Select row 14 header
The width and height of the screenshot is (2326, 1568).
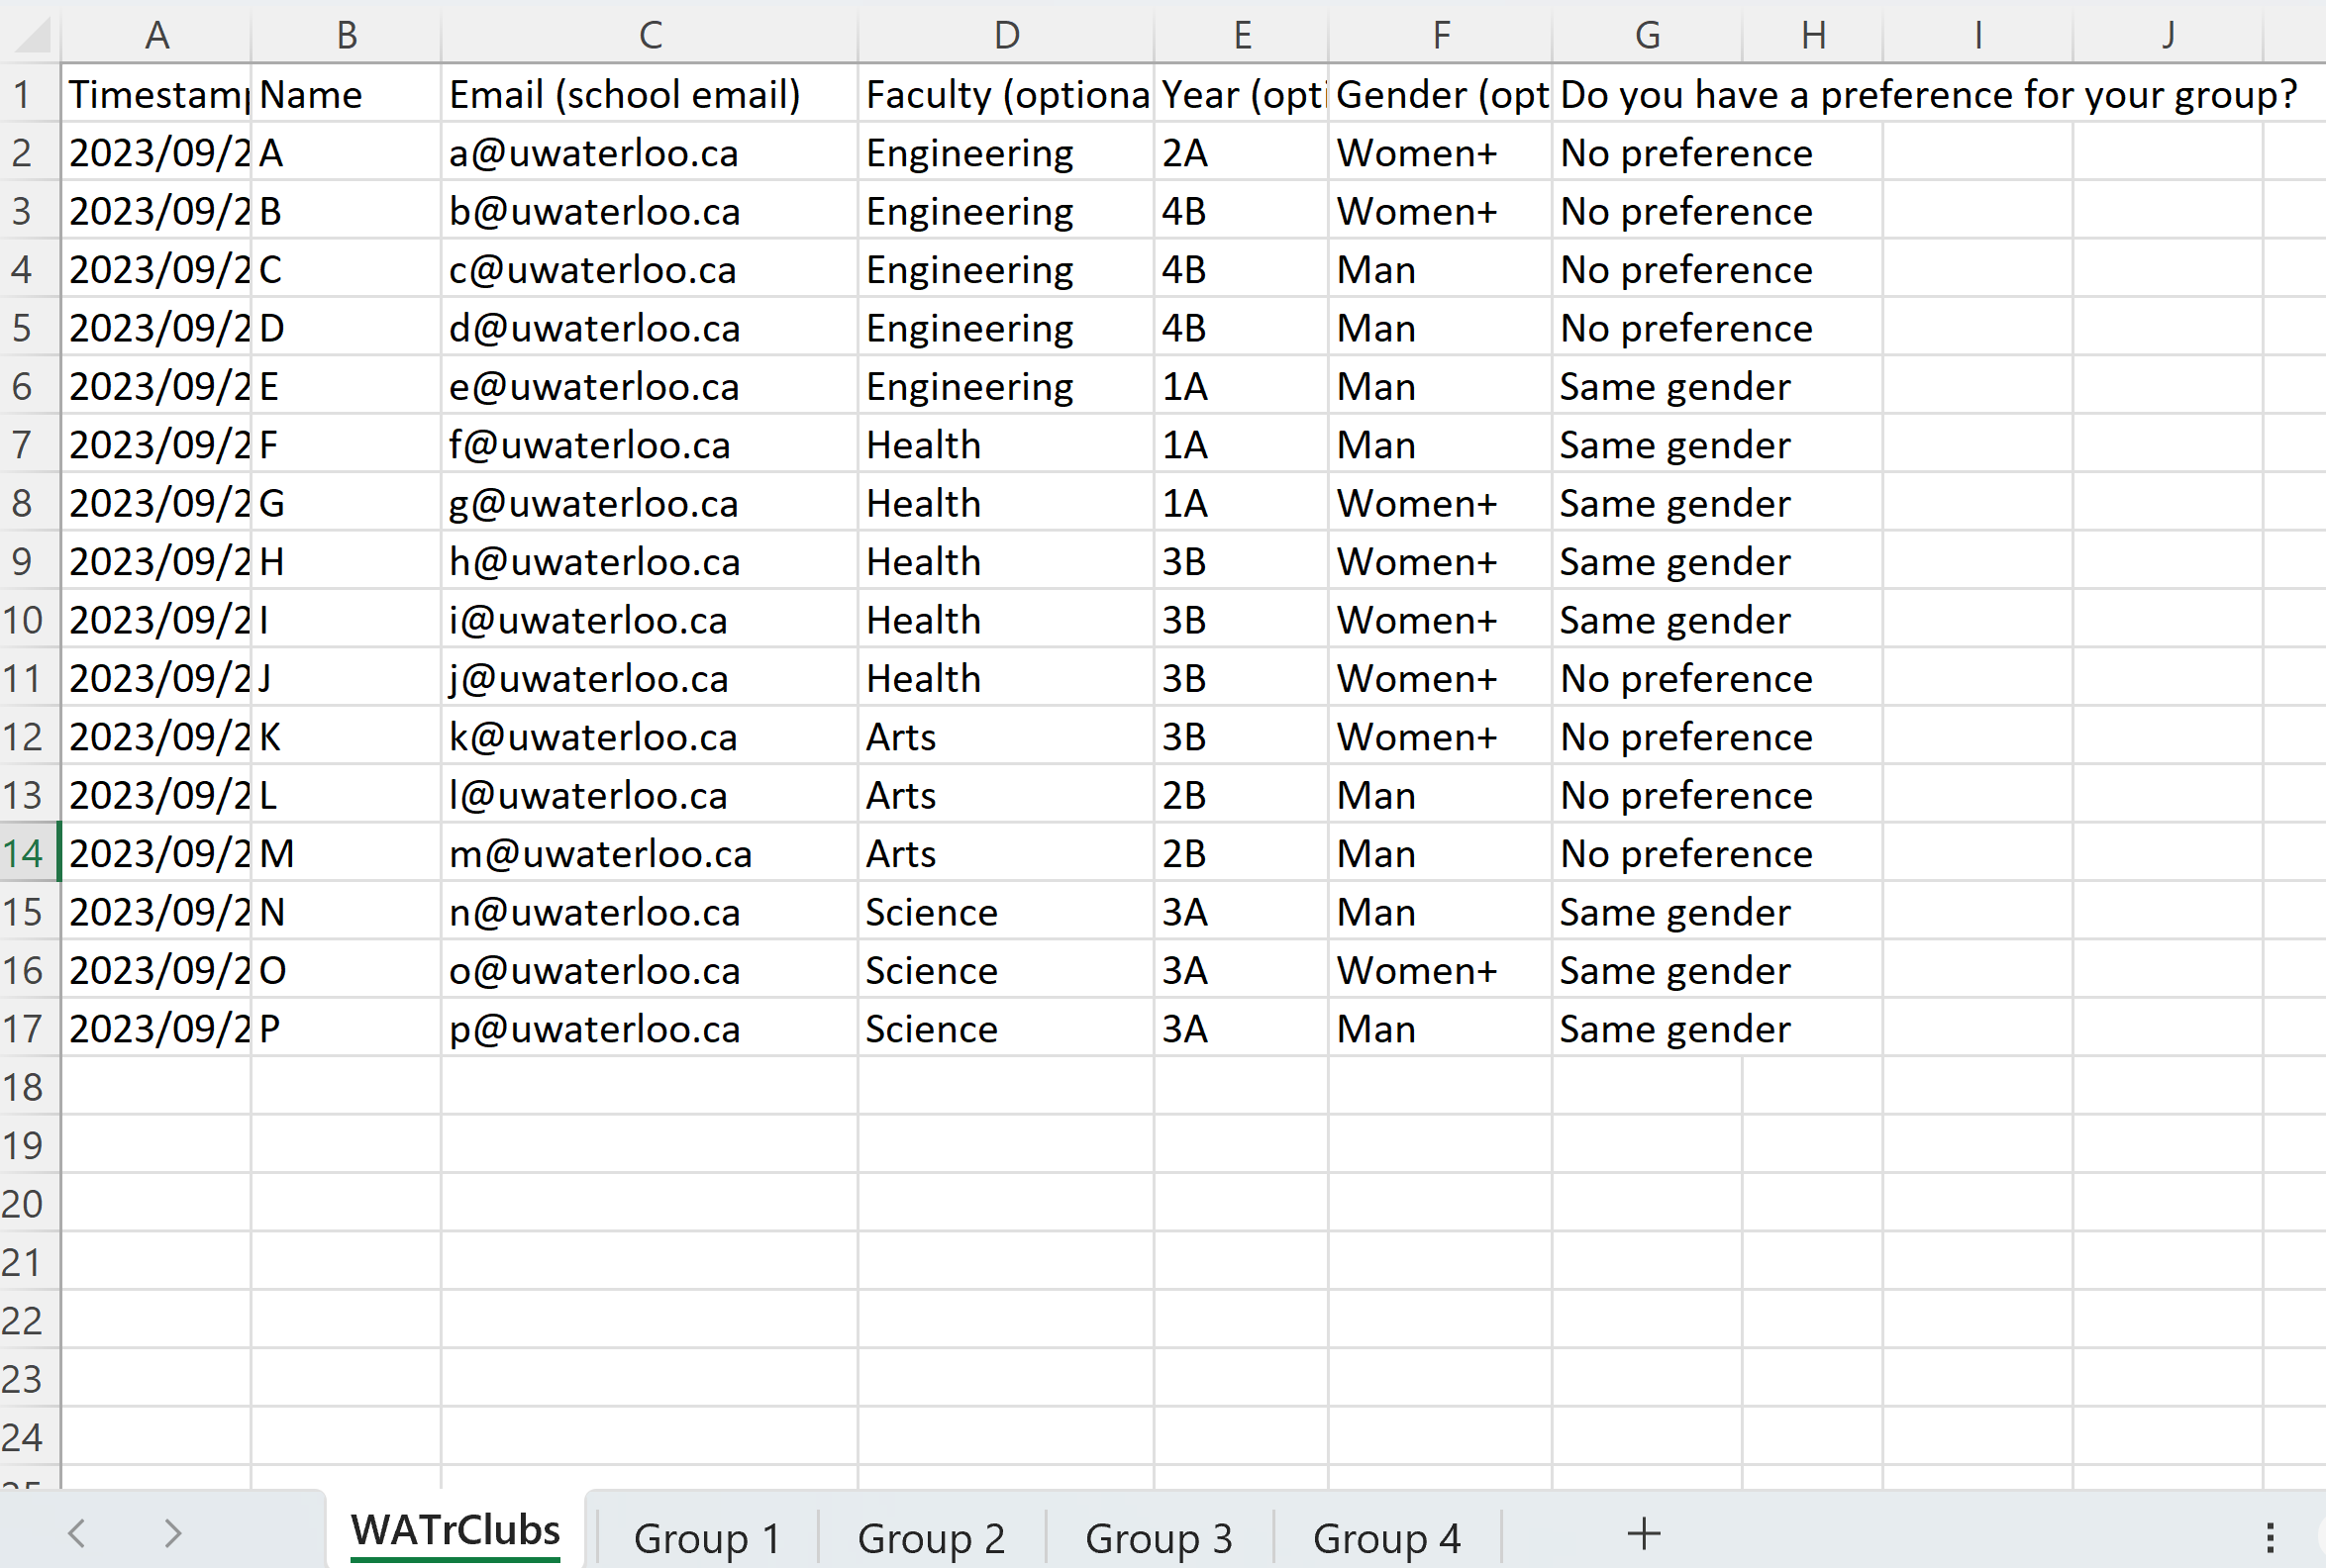click(24, 853)
